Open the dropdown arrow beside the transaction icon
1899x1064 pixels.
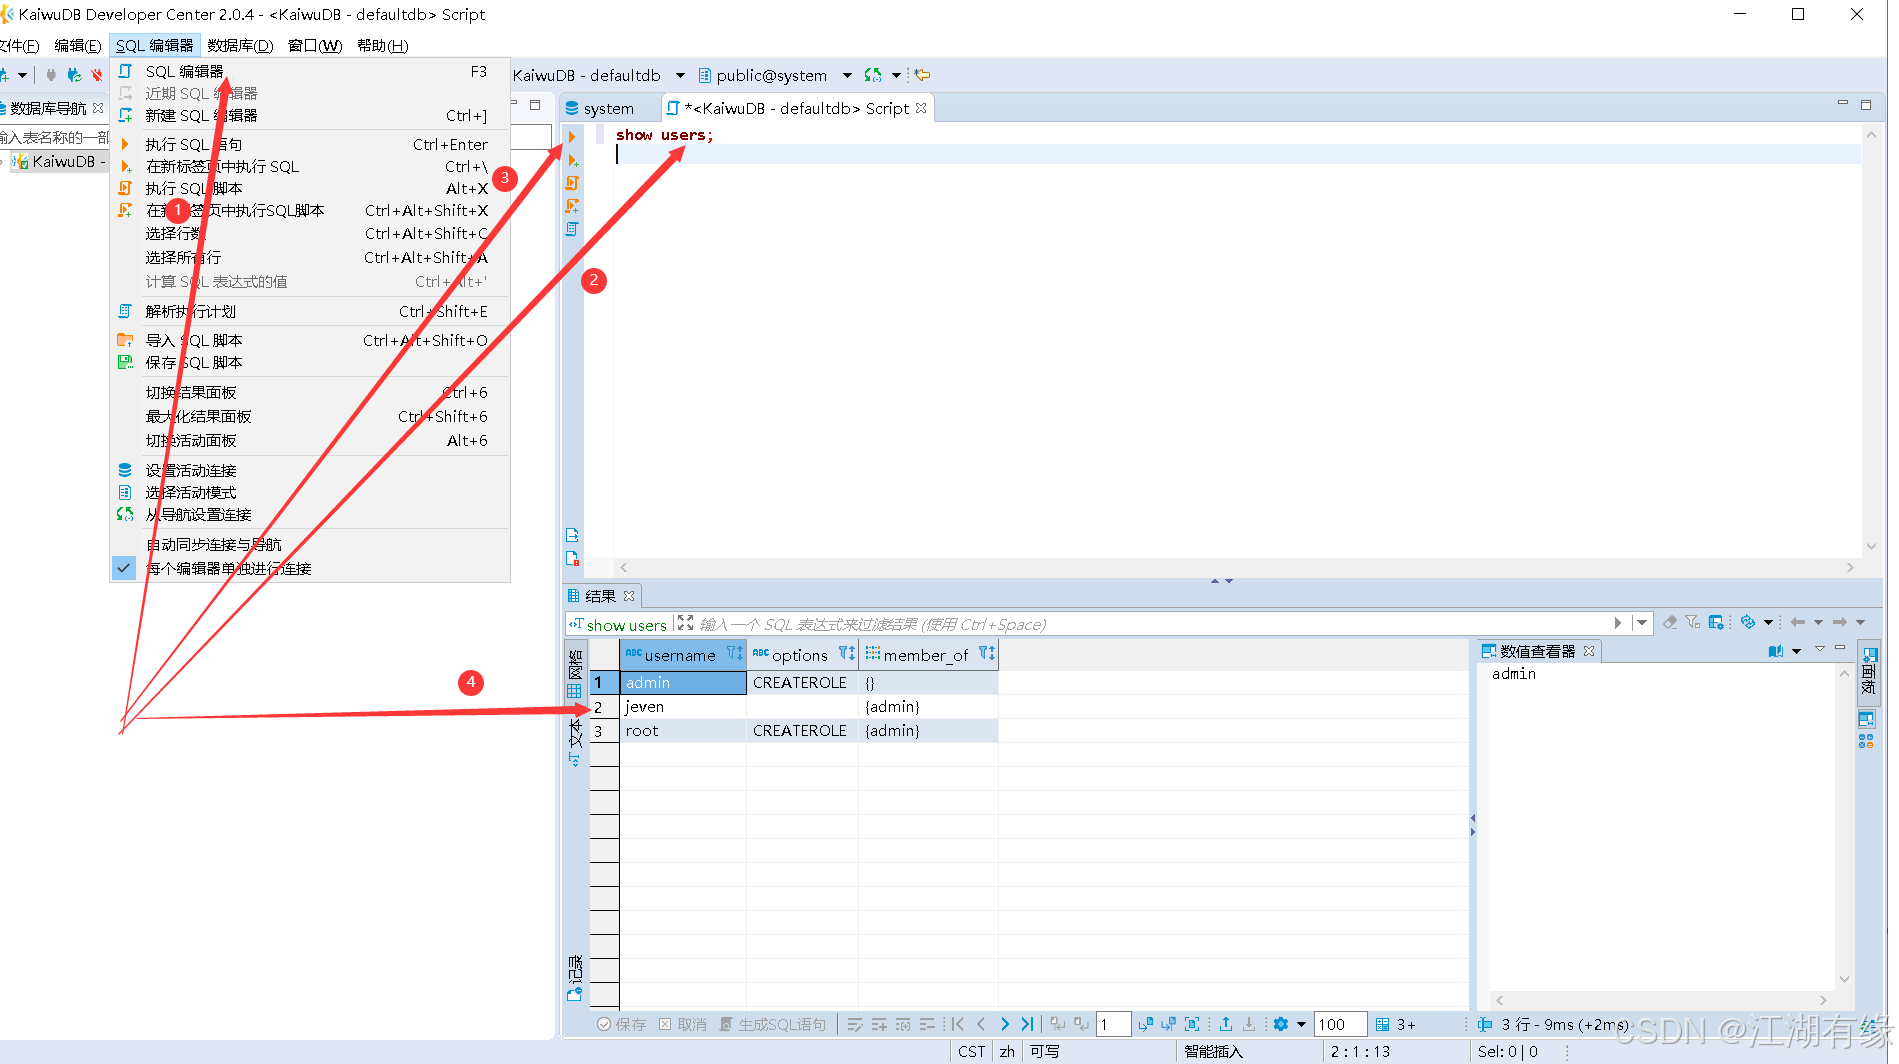coord(896,75)
